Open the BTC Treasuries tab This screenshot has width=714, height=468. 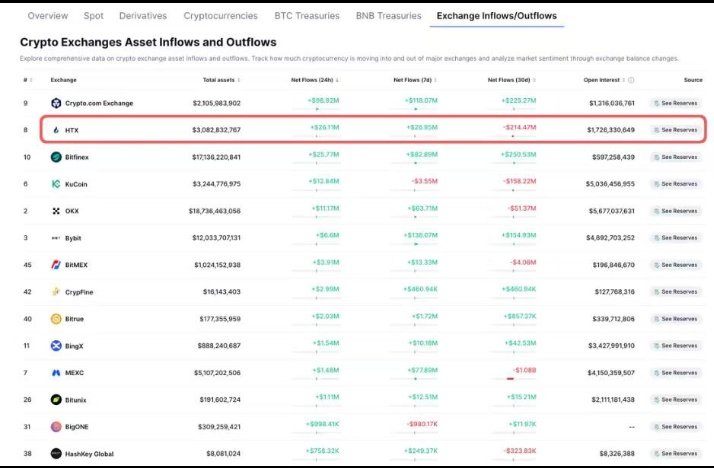click(x=307, y=16)
